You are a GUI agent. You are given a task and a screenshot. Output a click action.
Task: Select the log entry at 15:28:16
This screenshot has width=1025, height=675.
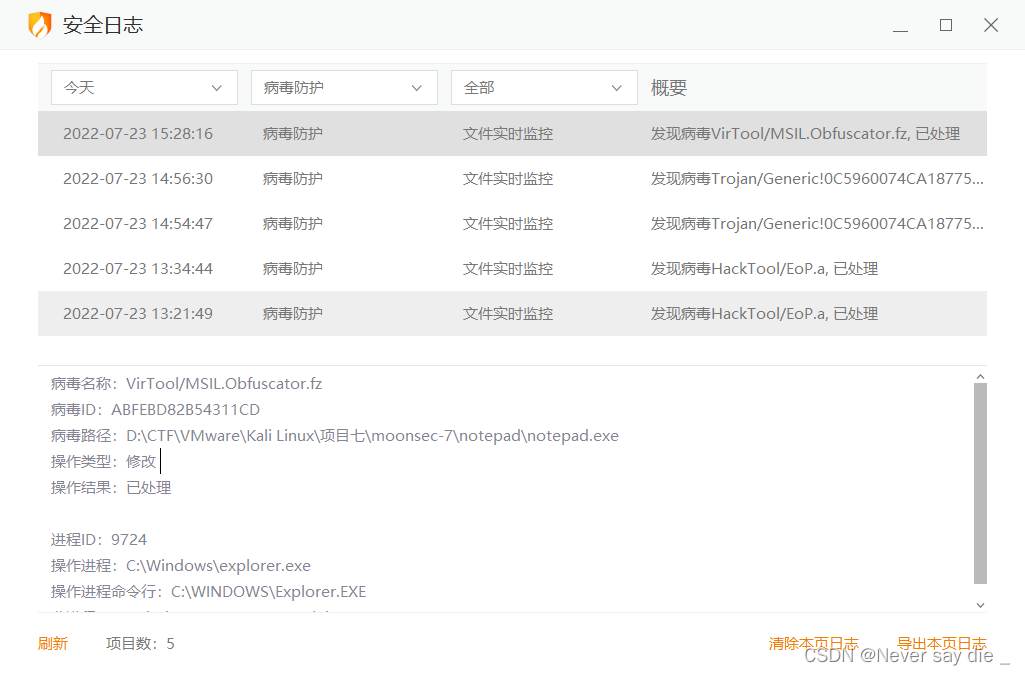pyautogui.click(x=512, y=133)
